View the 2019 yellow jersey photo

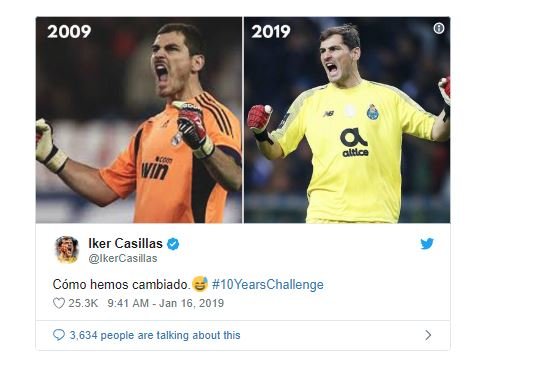[347, 120]
